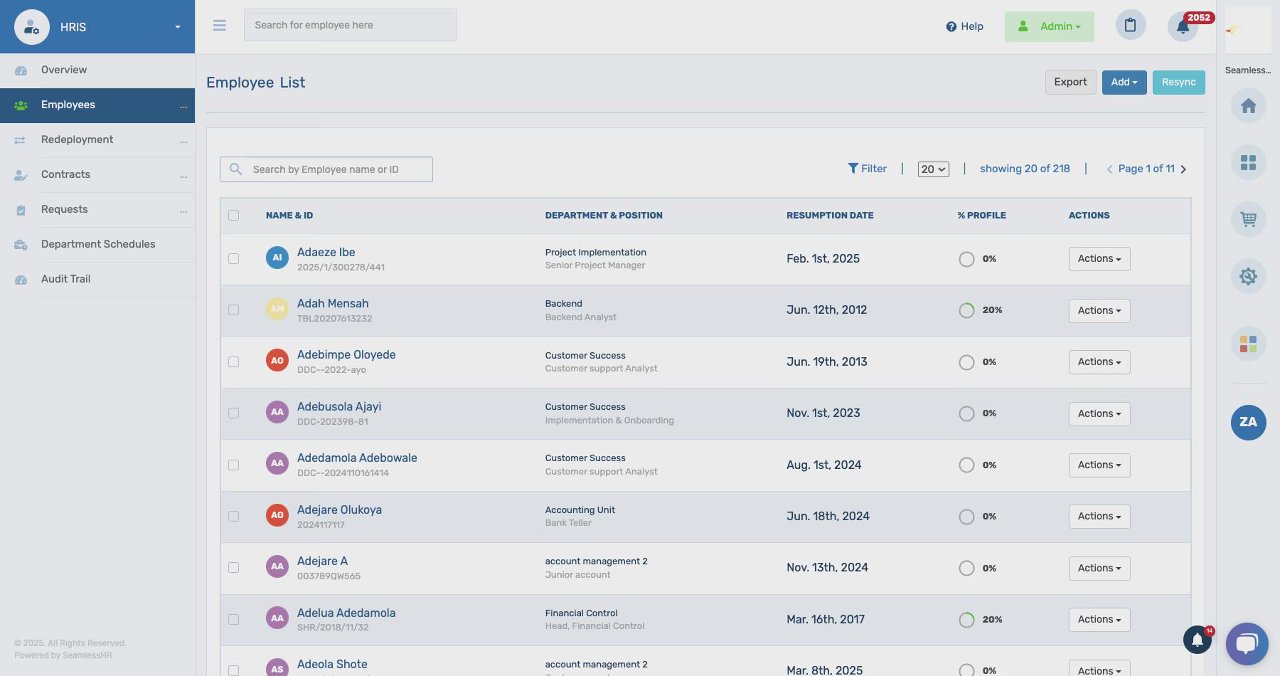Open Actions dropdown for Adebusola Ajayi

tap(1099, 414)
